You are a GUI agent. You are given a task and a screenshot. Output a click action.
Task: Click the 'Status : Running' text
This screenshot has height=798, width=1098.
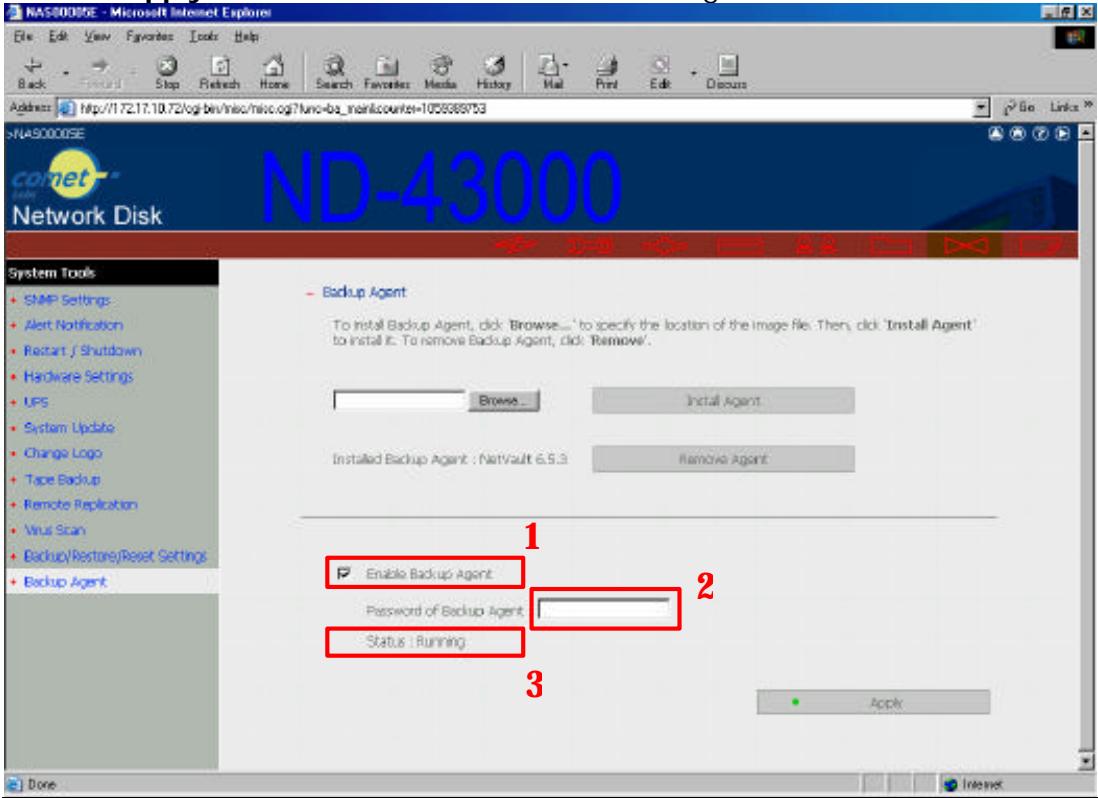pyautogui.click(x=415, y=641)
